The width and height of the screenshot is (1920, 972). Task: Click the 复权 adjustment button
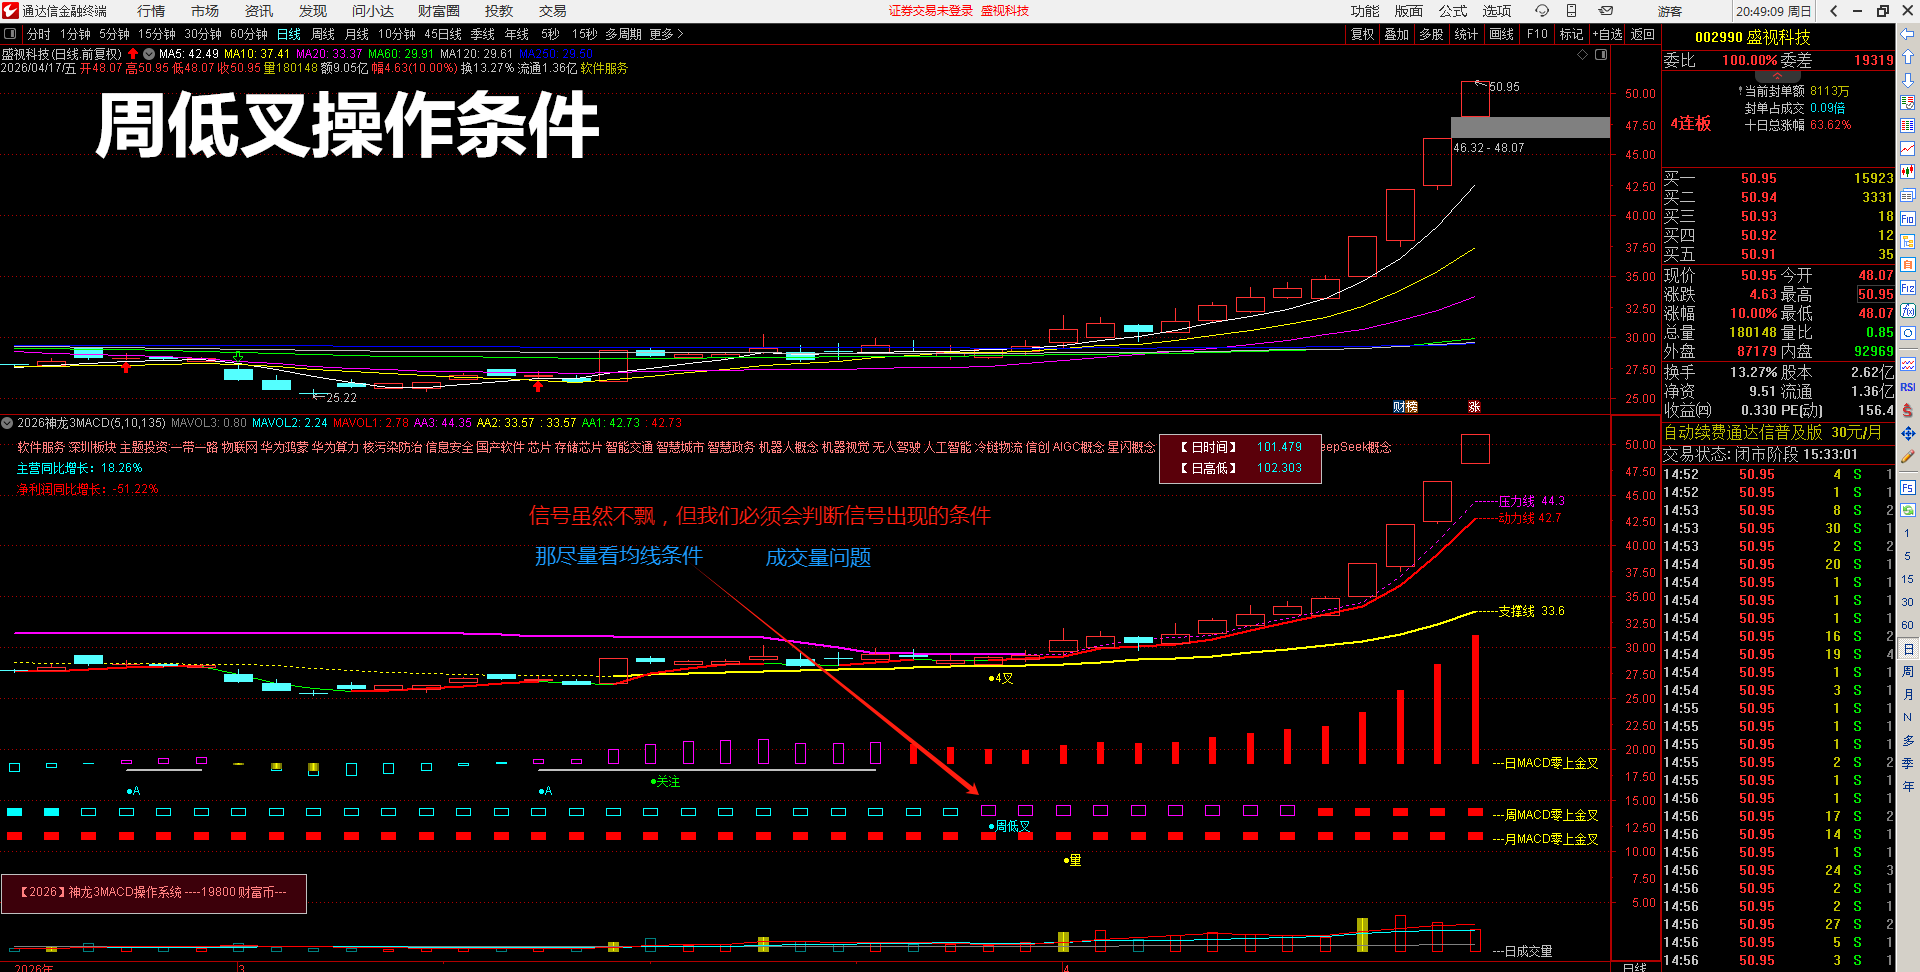pyautogui.click(x=1362, y=34)
